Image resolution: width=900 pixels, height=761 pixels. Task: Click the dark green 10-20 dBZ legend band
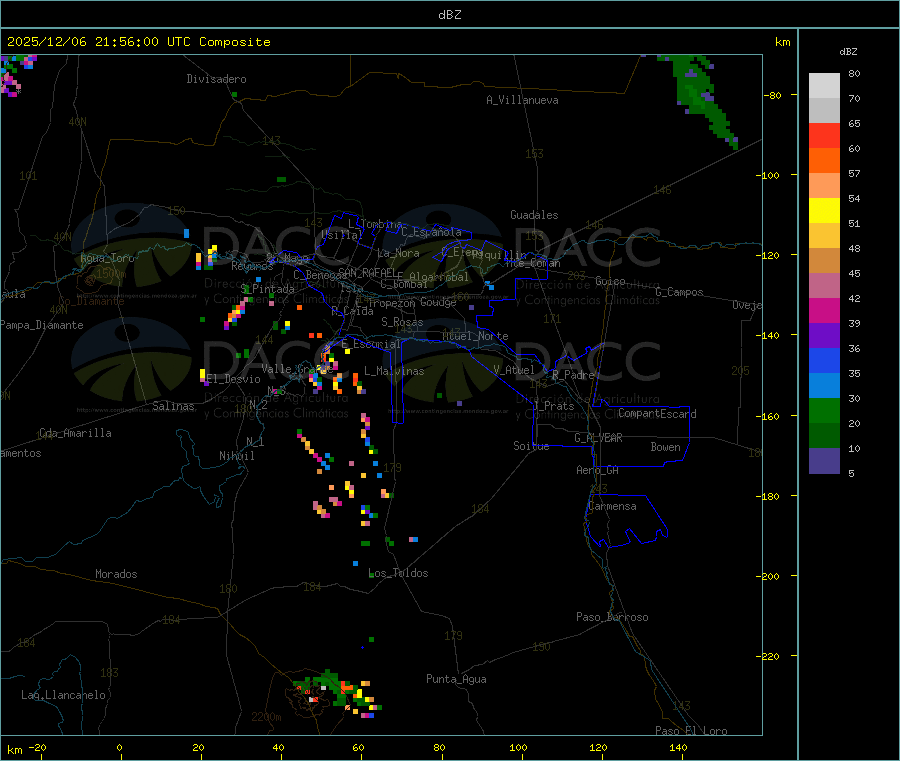[x=824, y=436]
